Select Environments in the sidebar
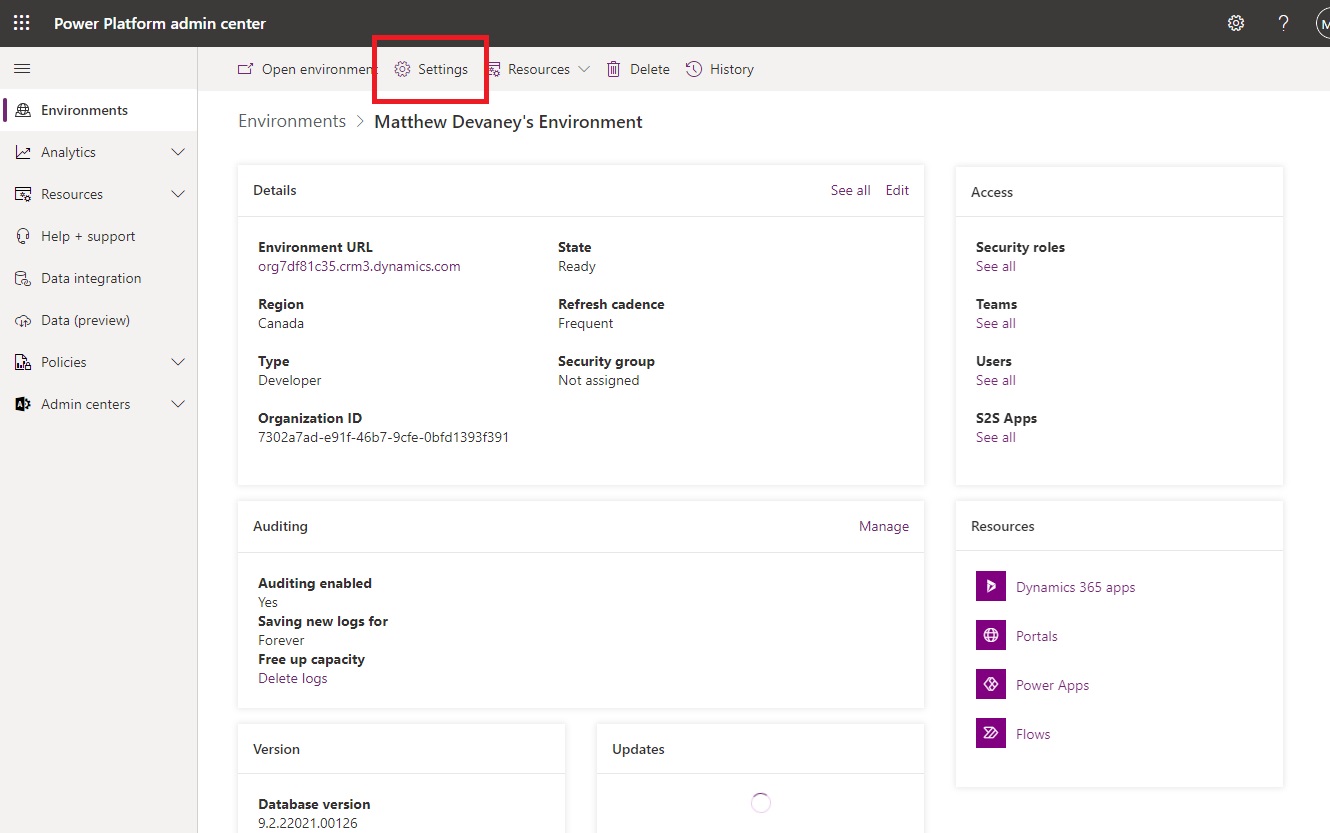Screen dimensions: 1330x833 [x=84, y=110]
